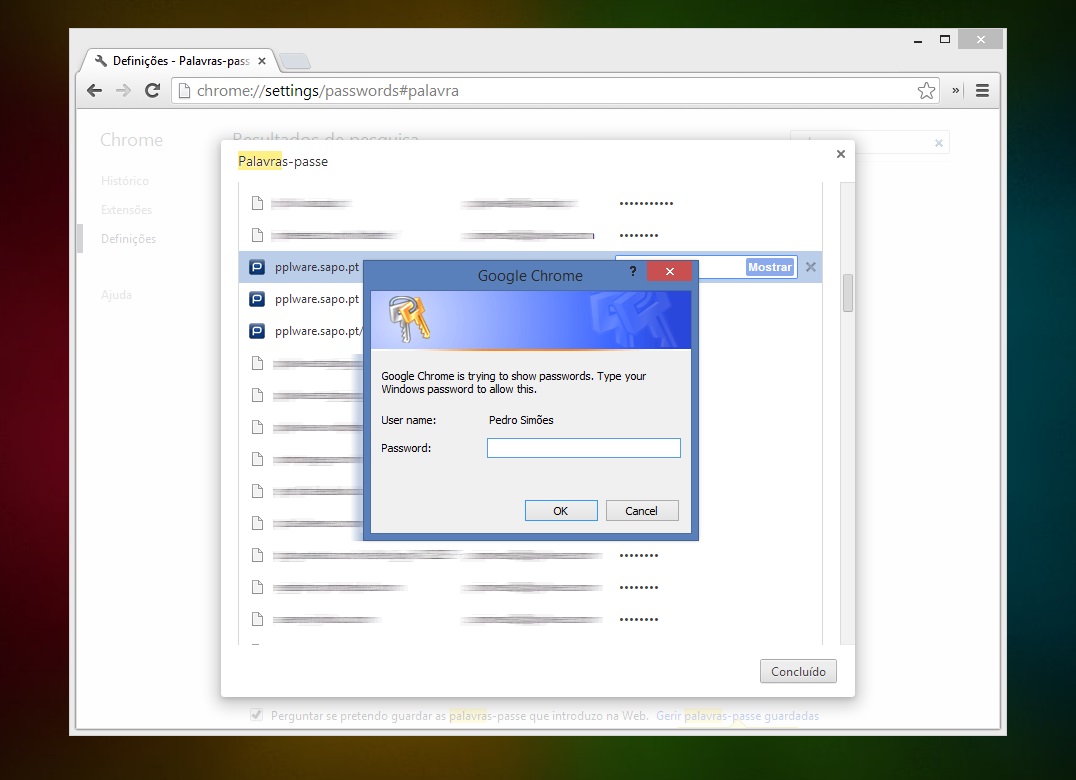Remove the selected pplware.sapo.pt entry
The width and height of the screenshot is (1076, 780).
pos(810,268)
